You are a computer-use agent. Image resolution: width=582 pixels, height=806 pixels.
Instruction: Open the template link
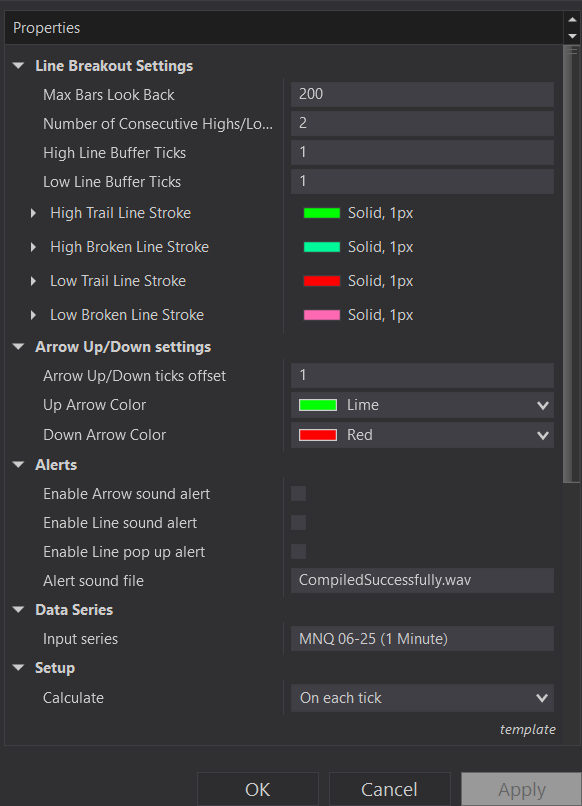528,729
